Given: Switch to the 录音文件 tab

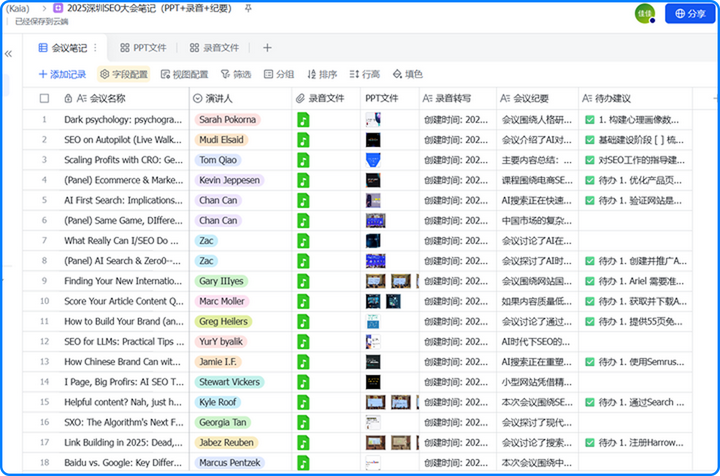Looking at the screenshot, I should click(214, 48).
